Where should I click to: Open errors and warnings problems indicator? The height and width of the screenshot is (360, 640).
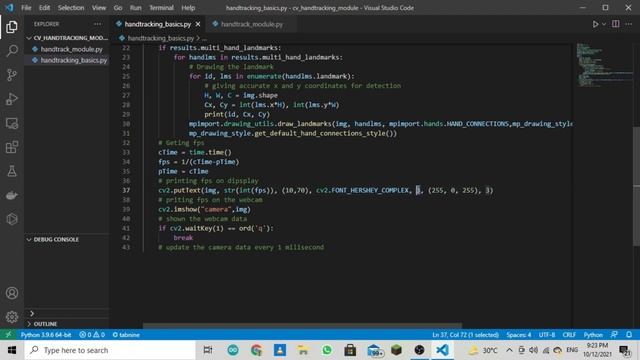pyautogui.click(x=92, y=335)
